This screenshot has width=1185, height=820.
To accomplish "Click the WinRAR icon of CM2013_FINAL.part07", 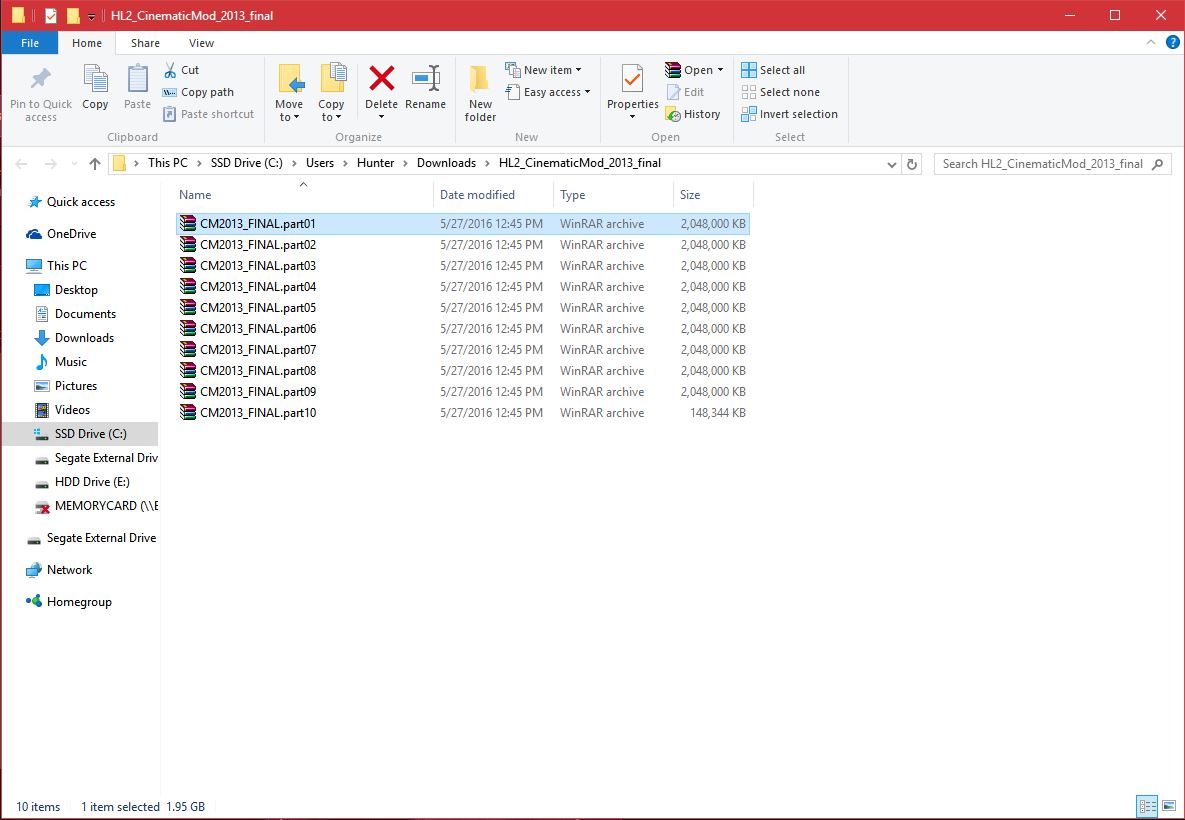I will (187, 350).
